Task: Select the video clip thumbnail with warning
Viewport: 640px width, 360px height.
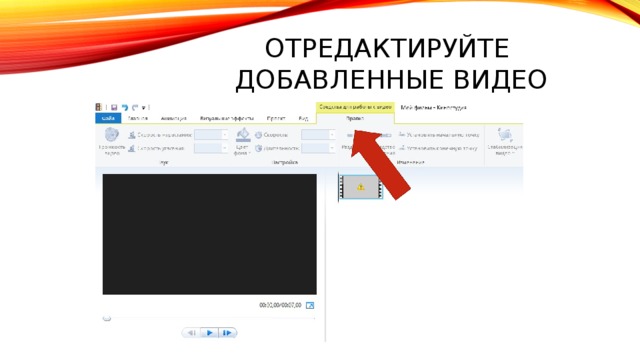Action: (x=360, y=187)
